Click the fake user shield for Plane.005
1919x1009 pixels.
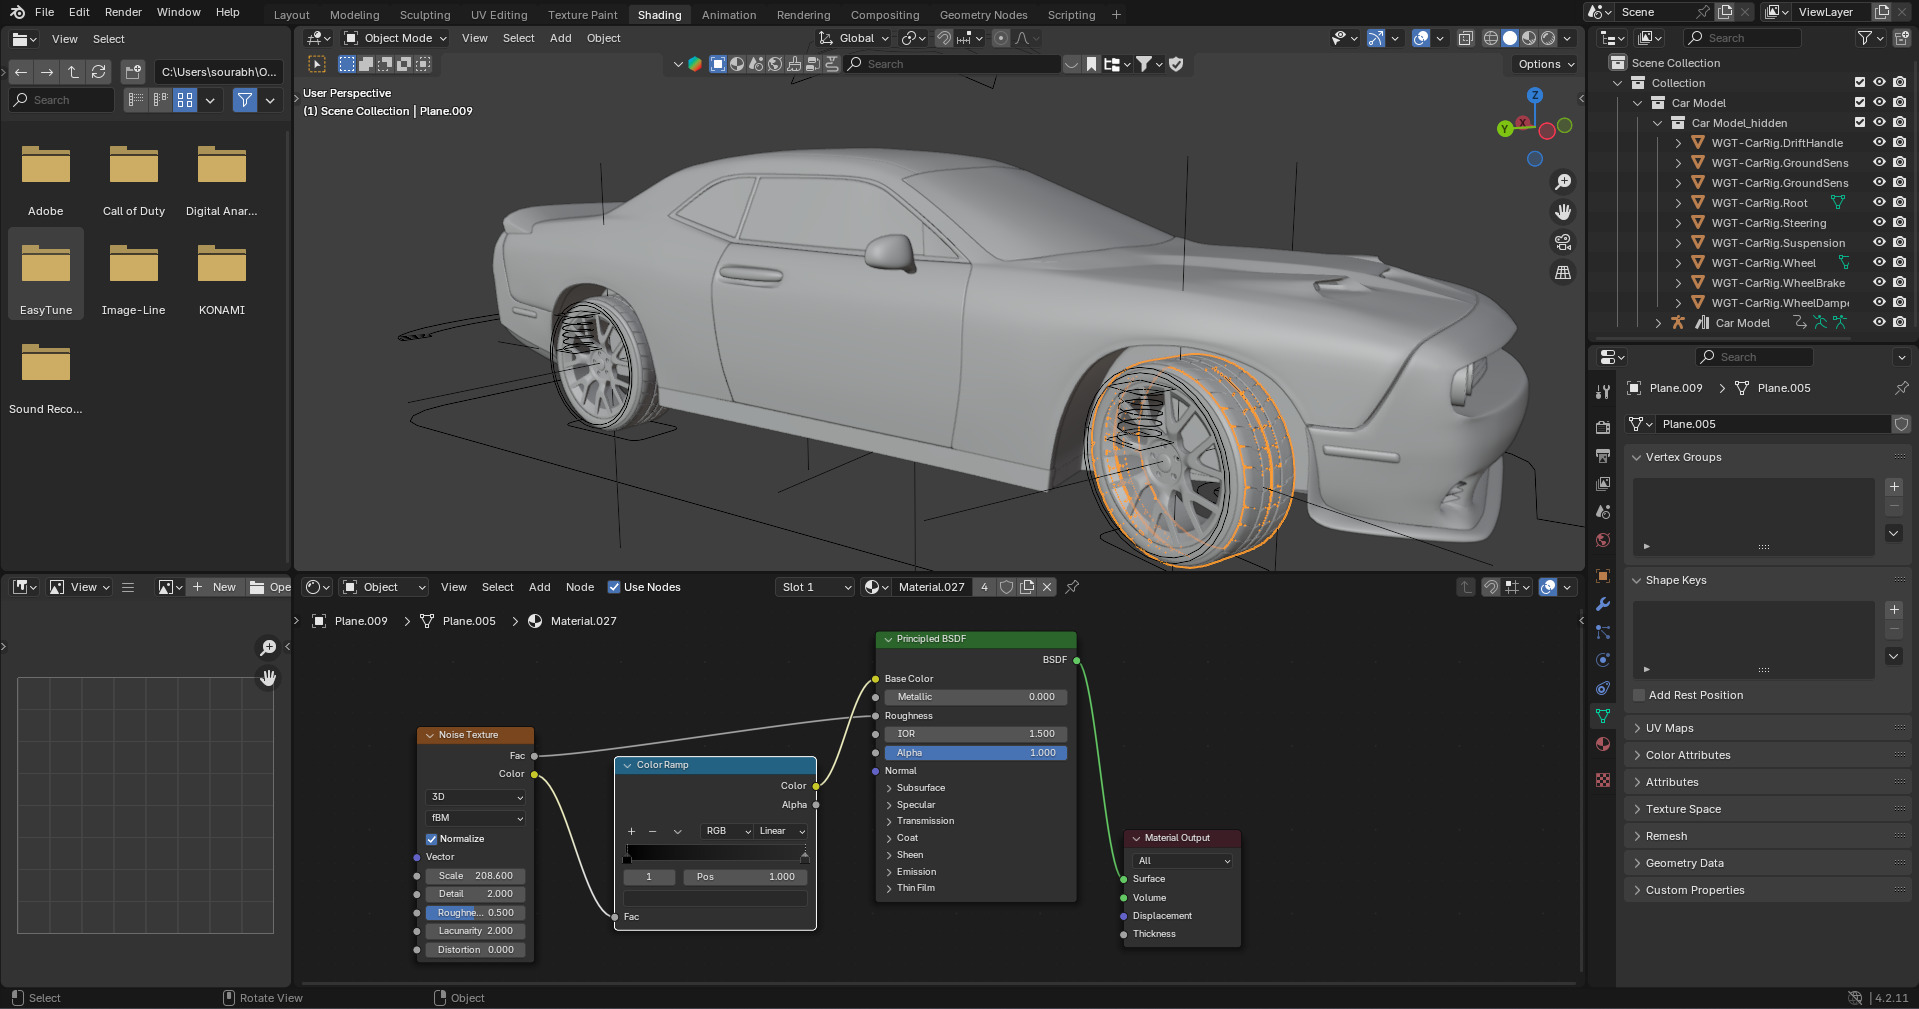pos(1901,424)
